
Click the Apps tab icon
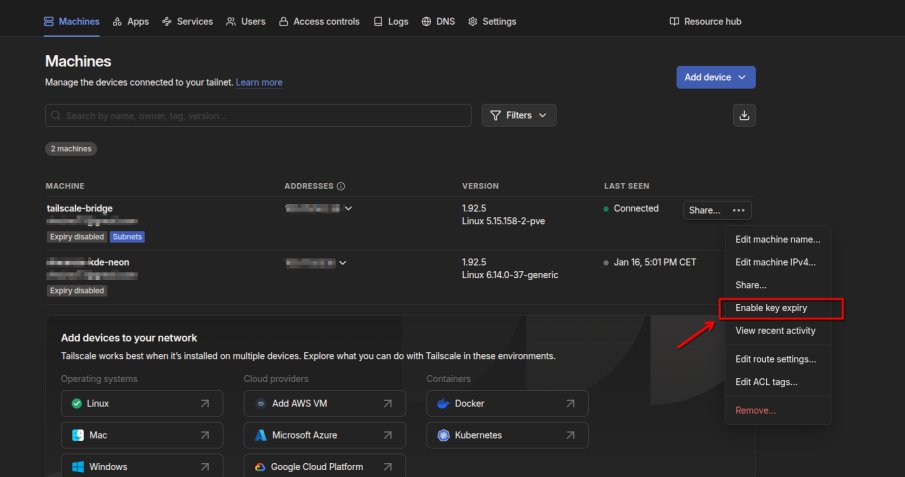(x=117, y=21)
